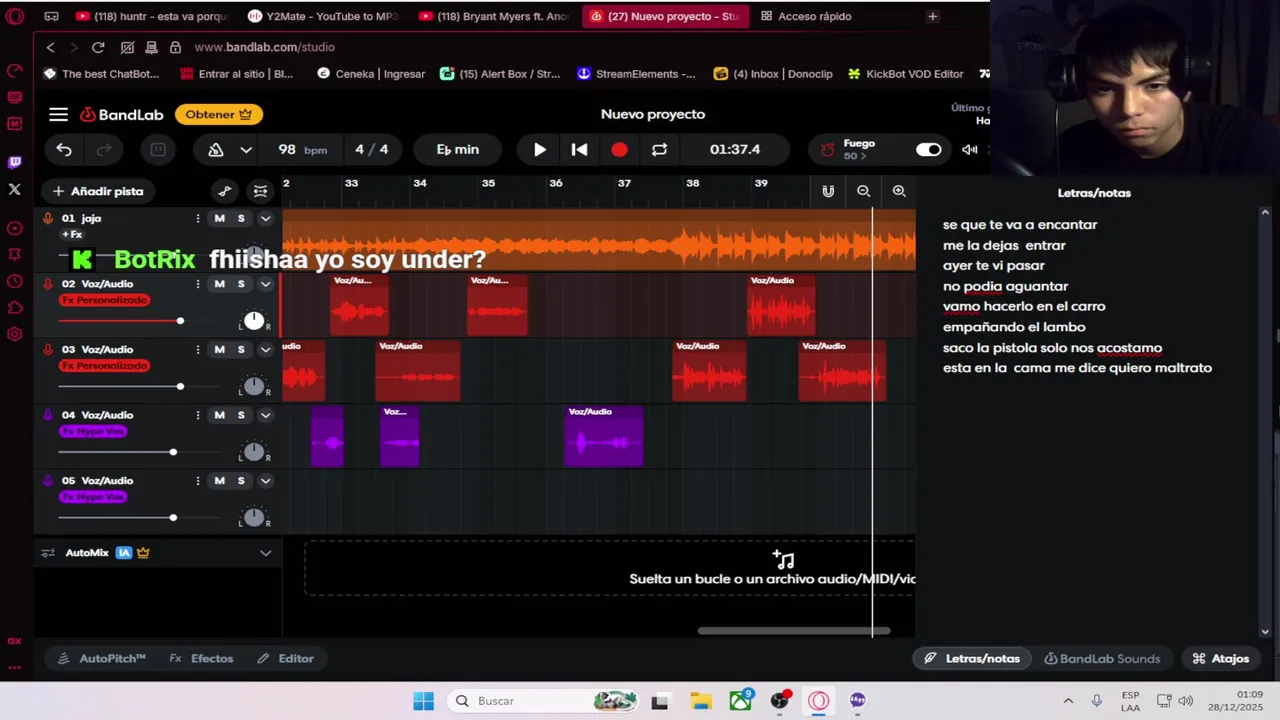Open the Editor tab

click(285, 659)
